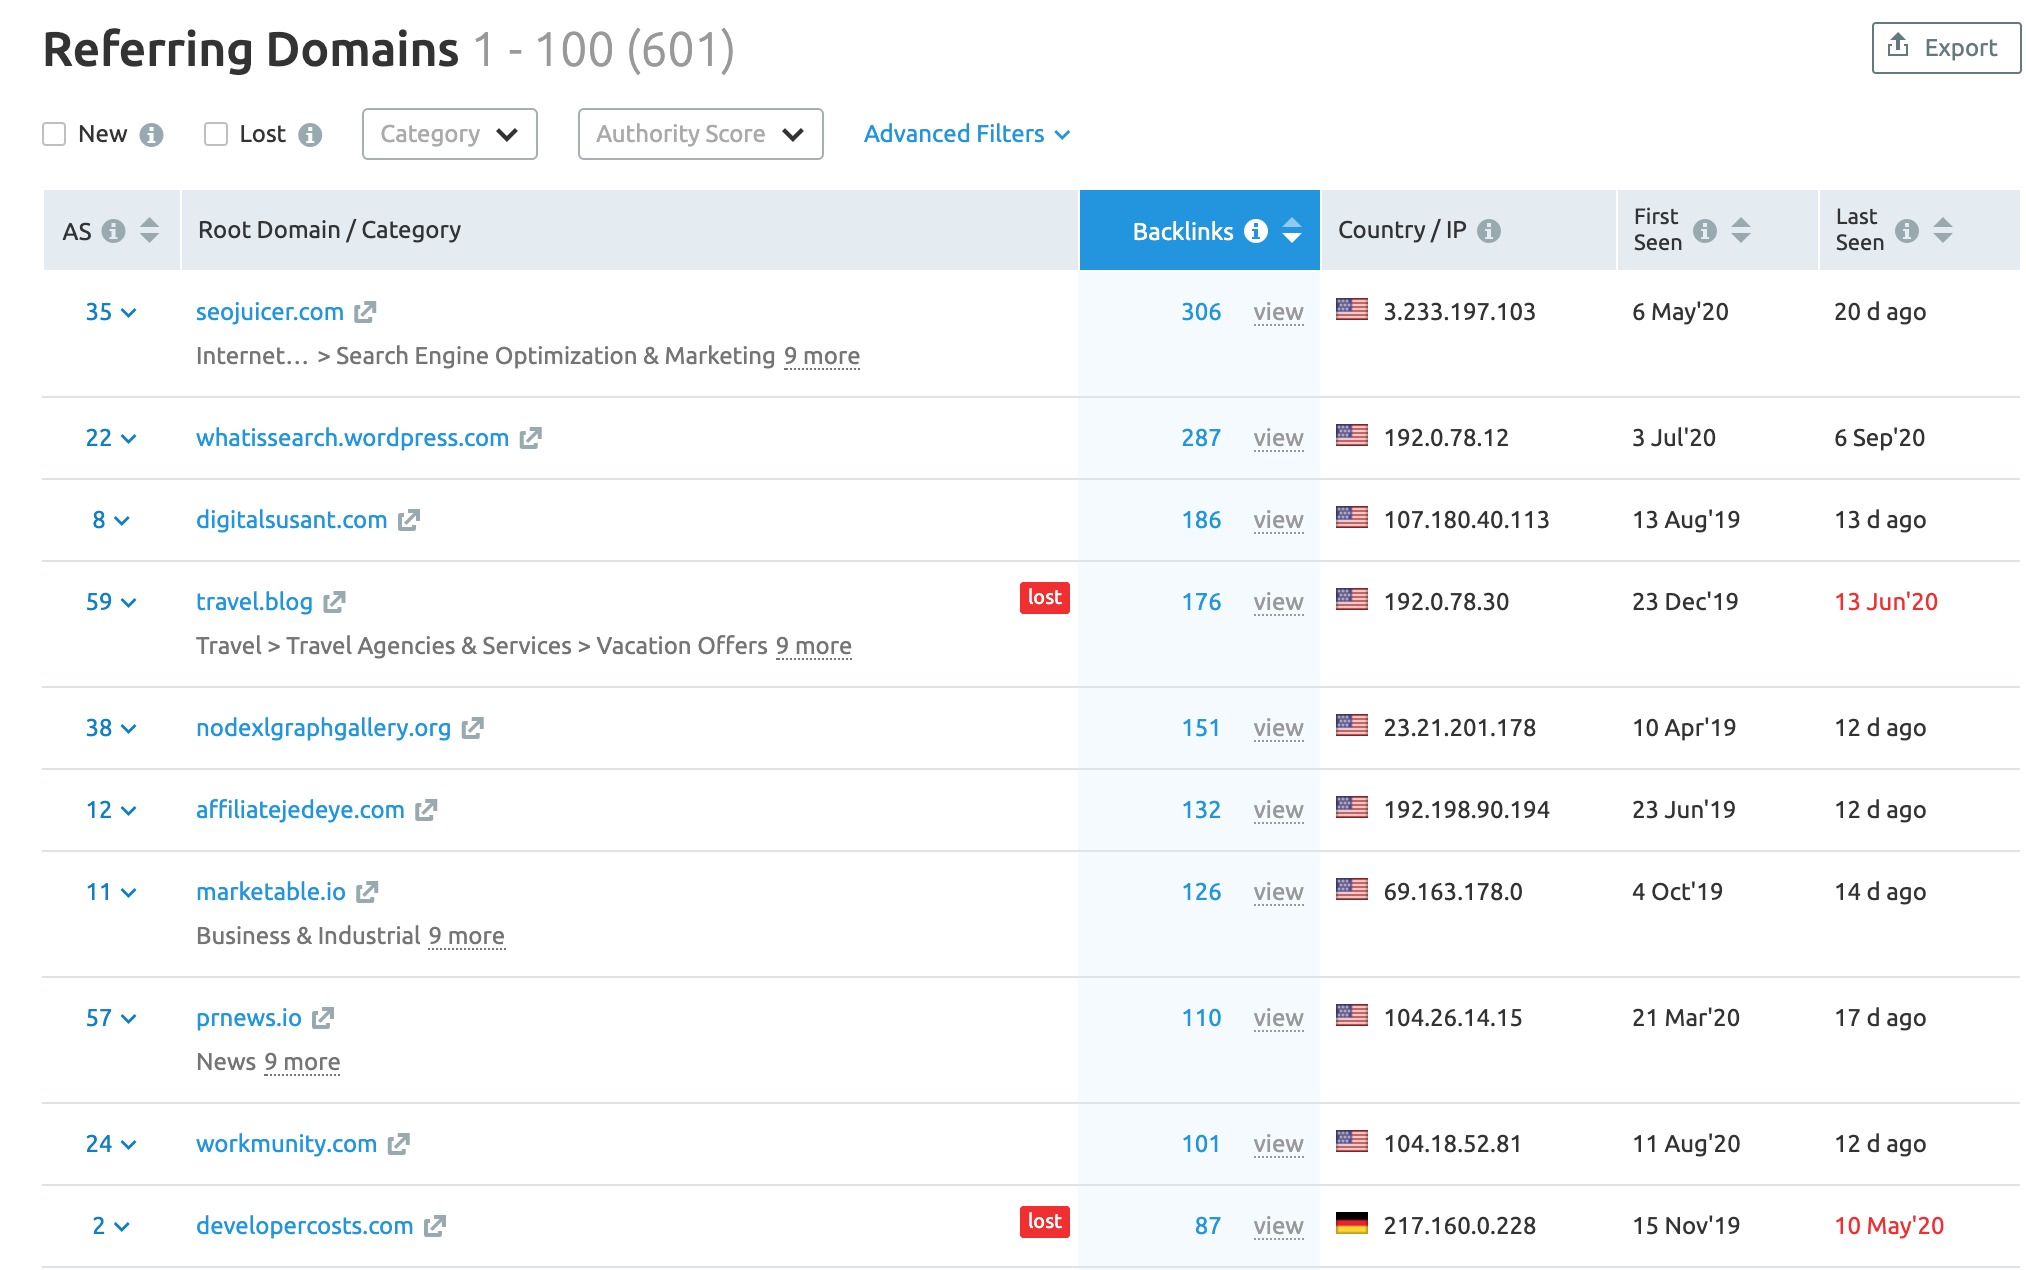Open the Authority Score dropdown filter
Viewport: 2026px width, 1270px height.
coord(701,134)
